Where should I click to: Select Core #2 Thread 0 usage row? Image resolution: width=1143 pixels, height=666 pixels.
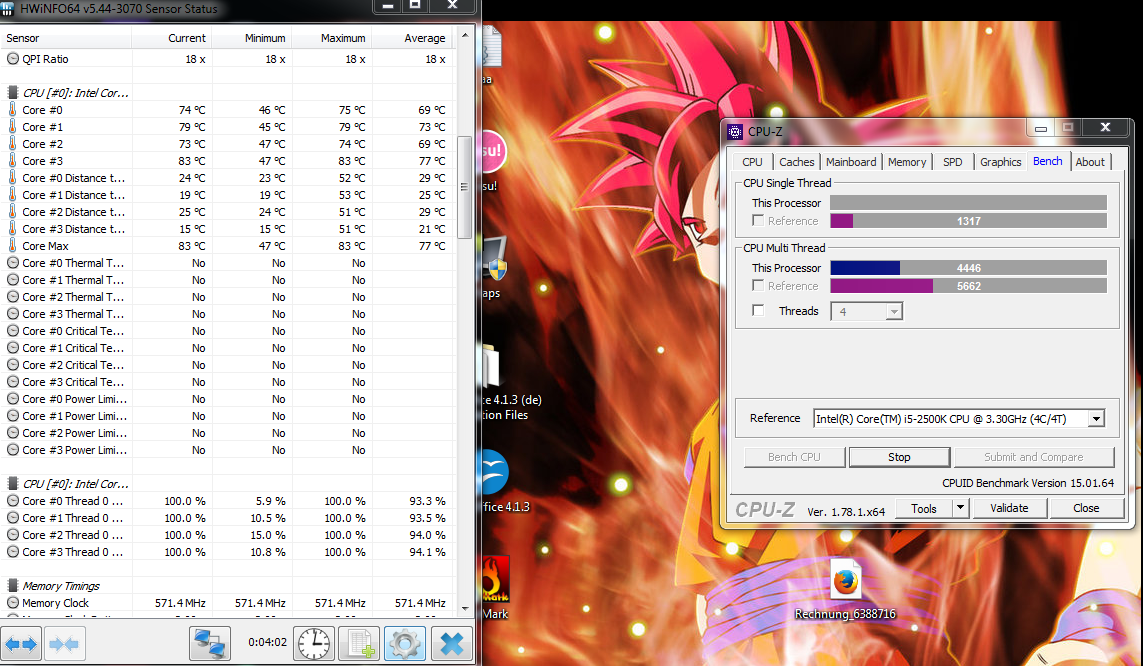click(x=227, y=535)
